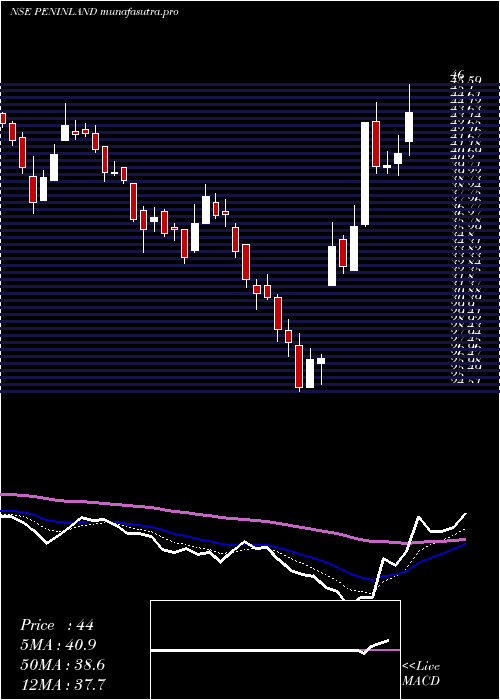500x700 pixels.
Task: Click the tallest white candlestick body
Action: point(365,173)
